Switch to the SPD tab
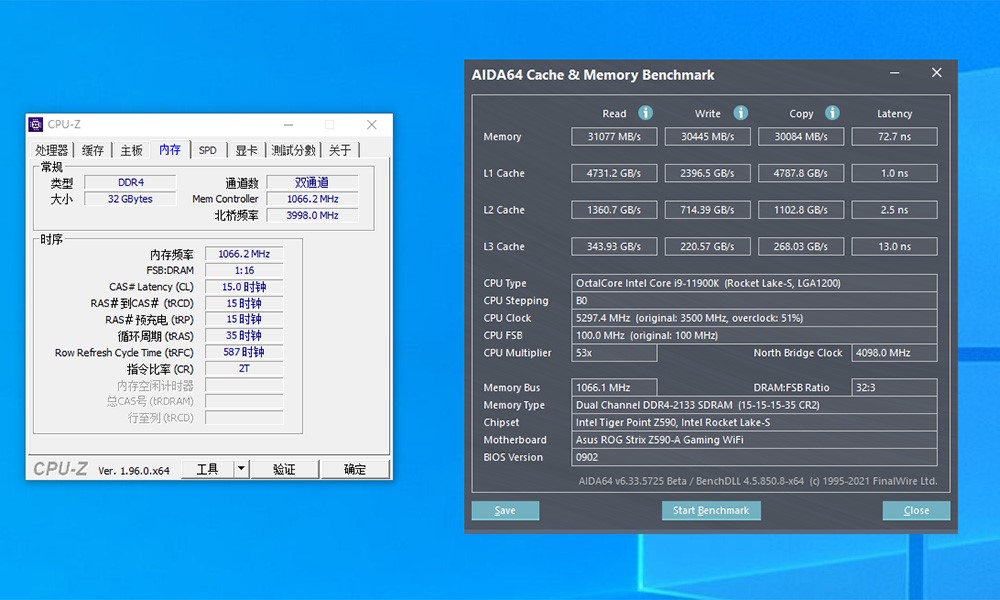The image size is (1000, 600). pos(207,150)
